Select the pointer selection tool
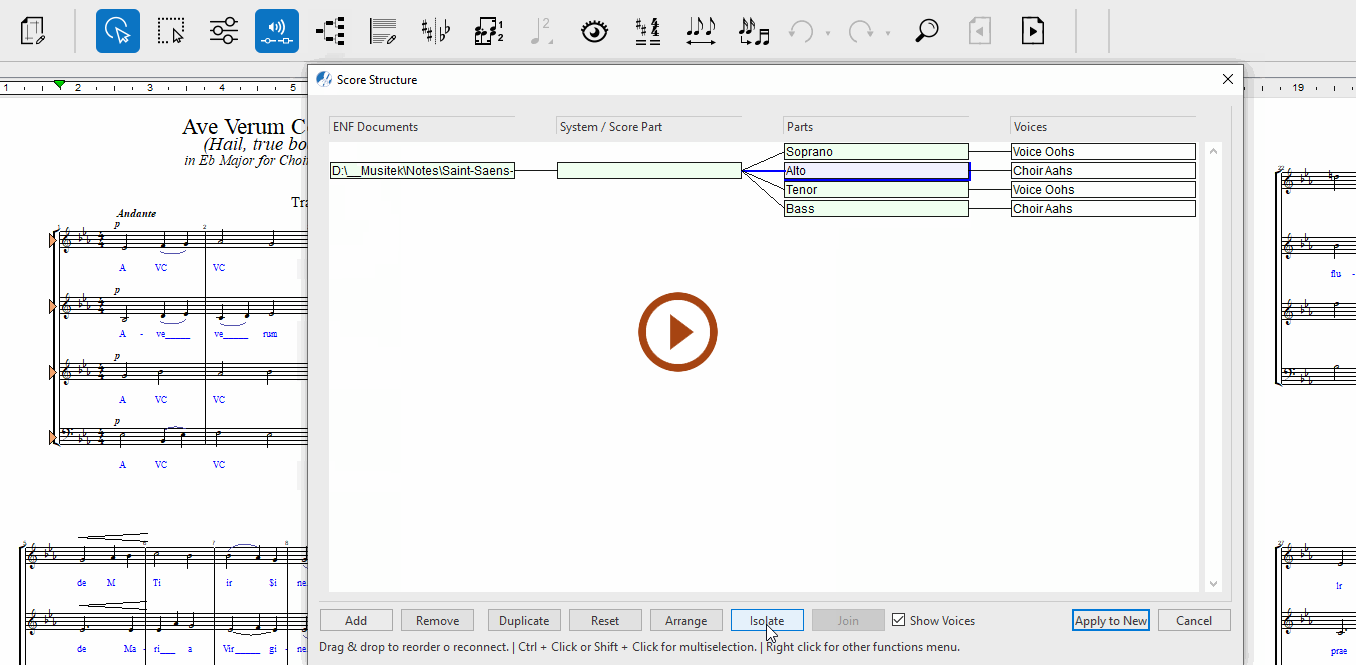Screen dimensions: 1356x665 118,31
